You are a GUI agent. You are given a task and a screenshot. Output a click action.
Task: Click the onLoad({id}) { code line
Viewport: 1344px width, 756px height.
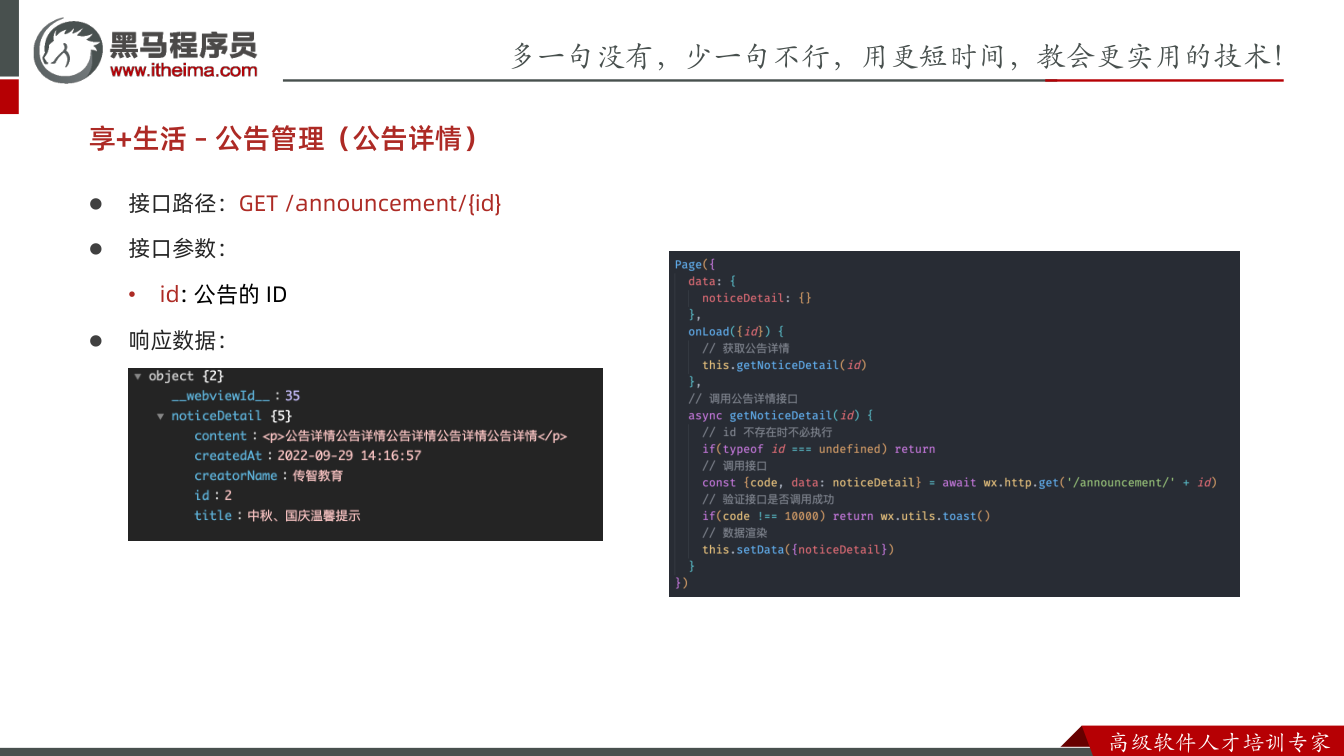pyautogui.click(x=736, y=332)
